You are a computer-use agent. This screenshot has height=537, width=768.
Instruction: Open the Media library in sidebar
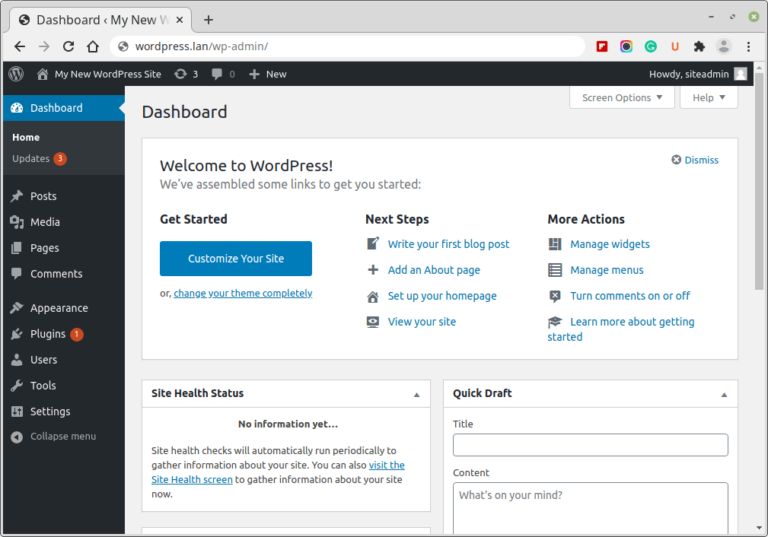pyautogui.click(x=45, y=222)
